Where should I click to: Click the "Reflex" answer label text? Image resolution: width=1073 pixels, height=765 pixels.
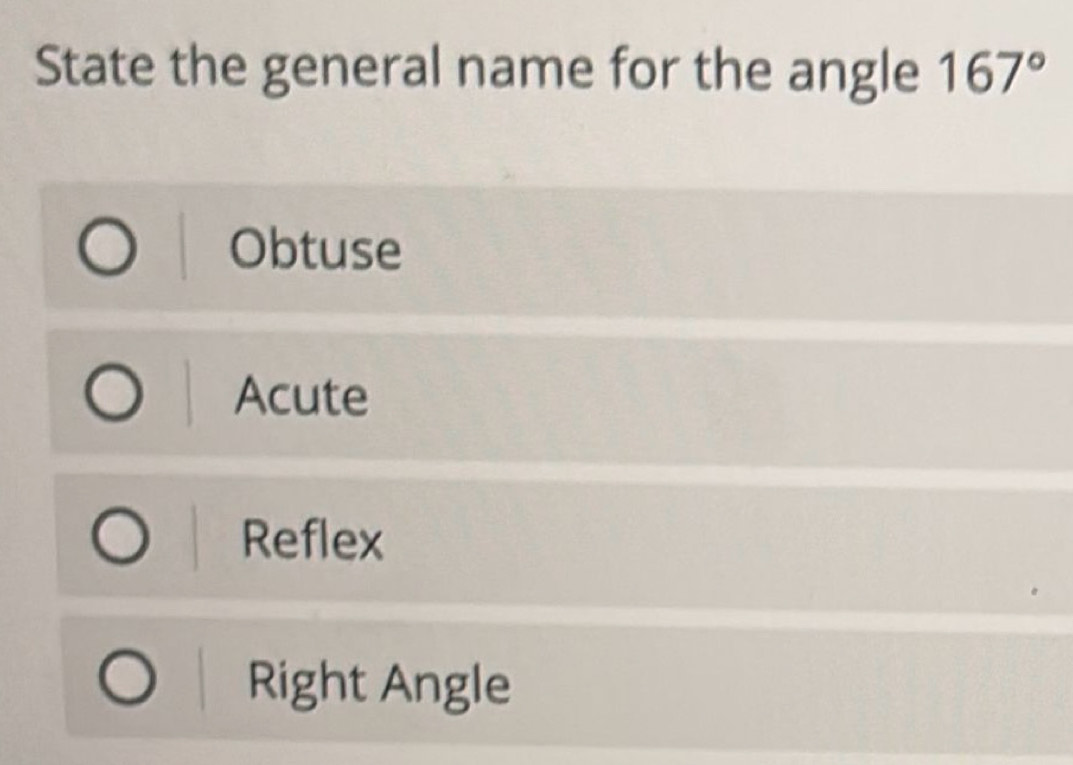pyautogui.click(x=313, y=542)
